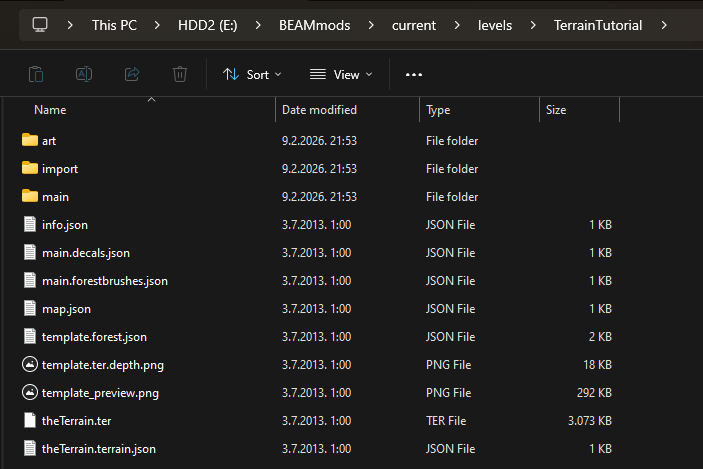Click the 18 KB size value
The height and width of the screenshot is (469, 703).
coord(597,365)
